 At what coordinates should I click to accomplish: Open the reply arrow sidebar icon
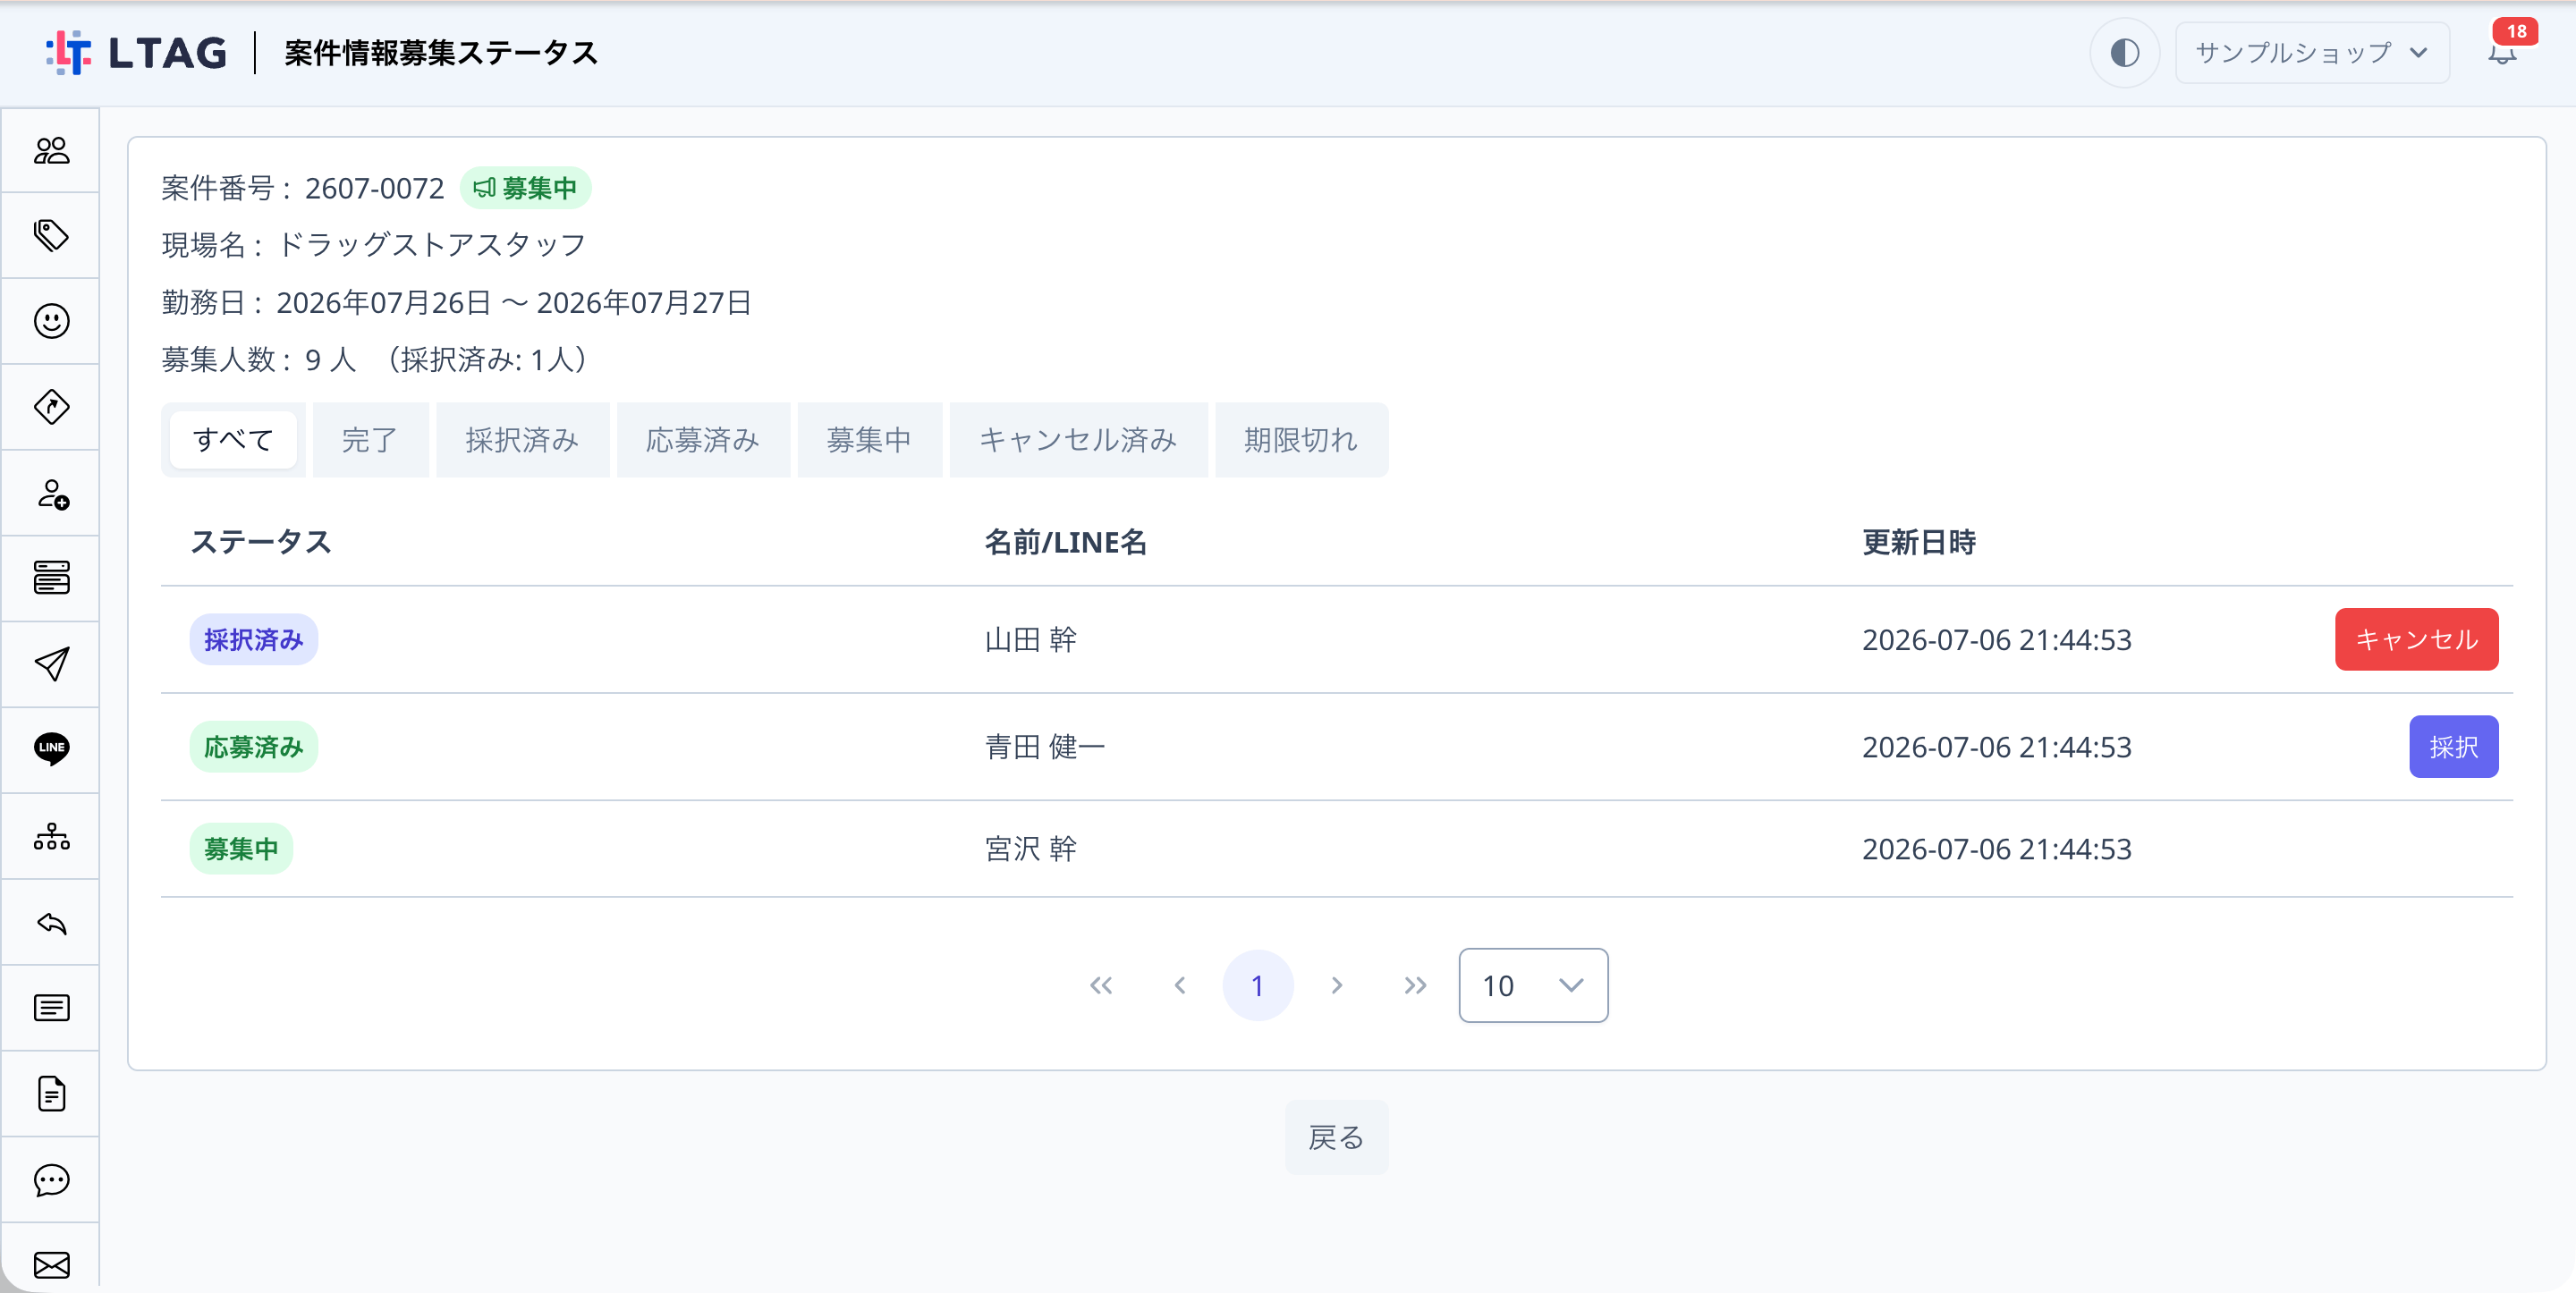click(x=51, y=922)
